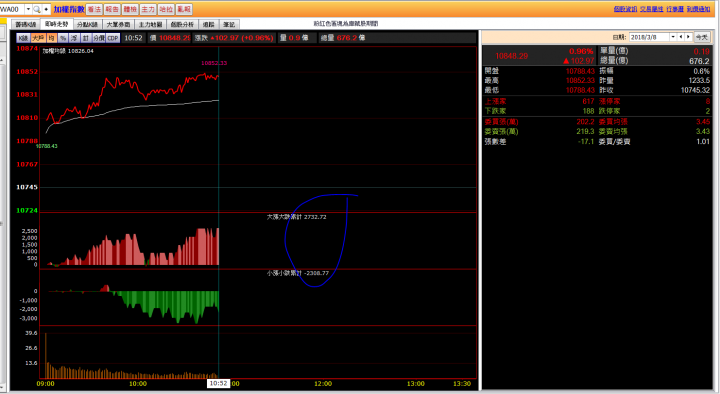Click the 大漲大跌累計 2732.72 label
Viewport: 720px width, 394px height.
tap(297, 217)
